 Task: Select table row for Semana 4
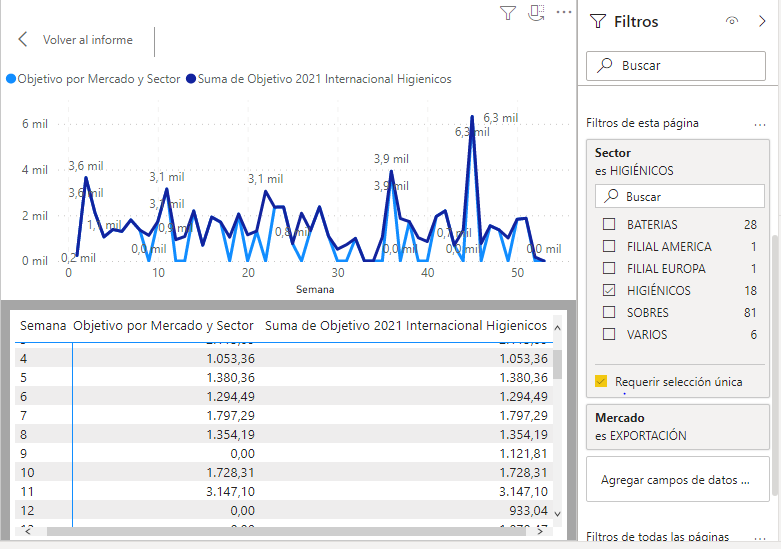[x=284, y=359]
